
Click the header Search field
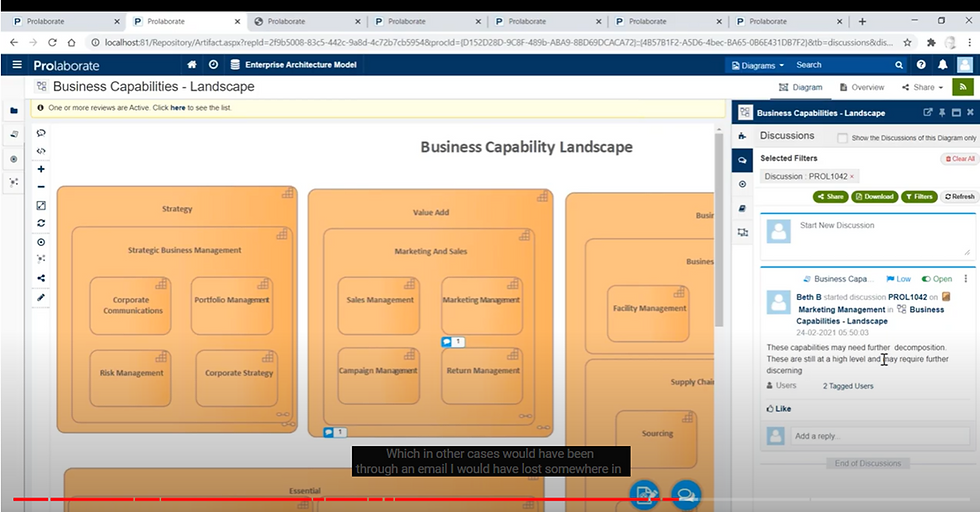coord(841,65)
